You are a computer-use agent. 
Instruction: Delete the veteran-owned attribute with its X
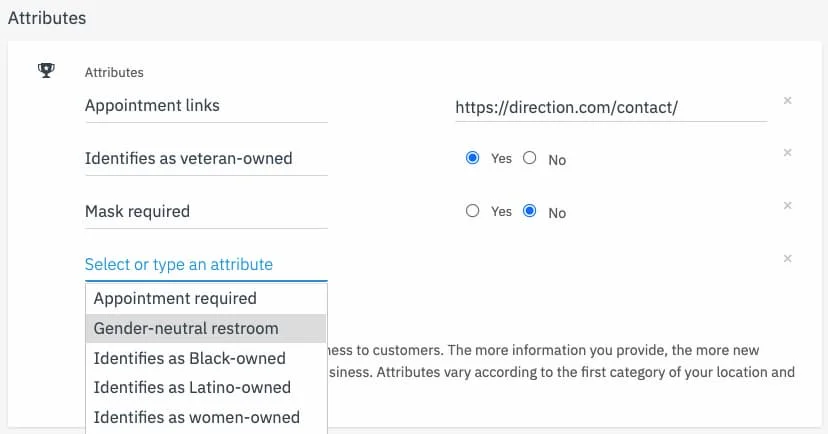tap(787, 153)
